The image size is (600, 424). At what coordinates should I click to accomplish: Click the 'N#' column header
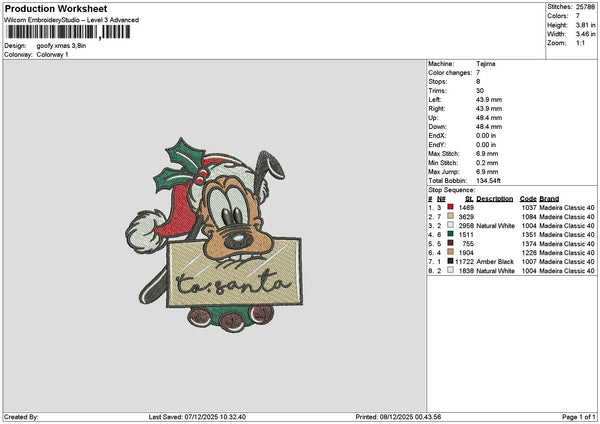441,199
